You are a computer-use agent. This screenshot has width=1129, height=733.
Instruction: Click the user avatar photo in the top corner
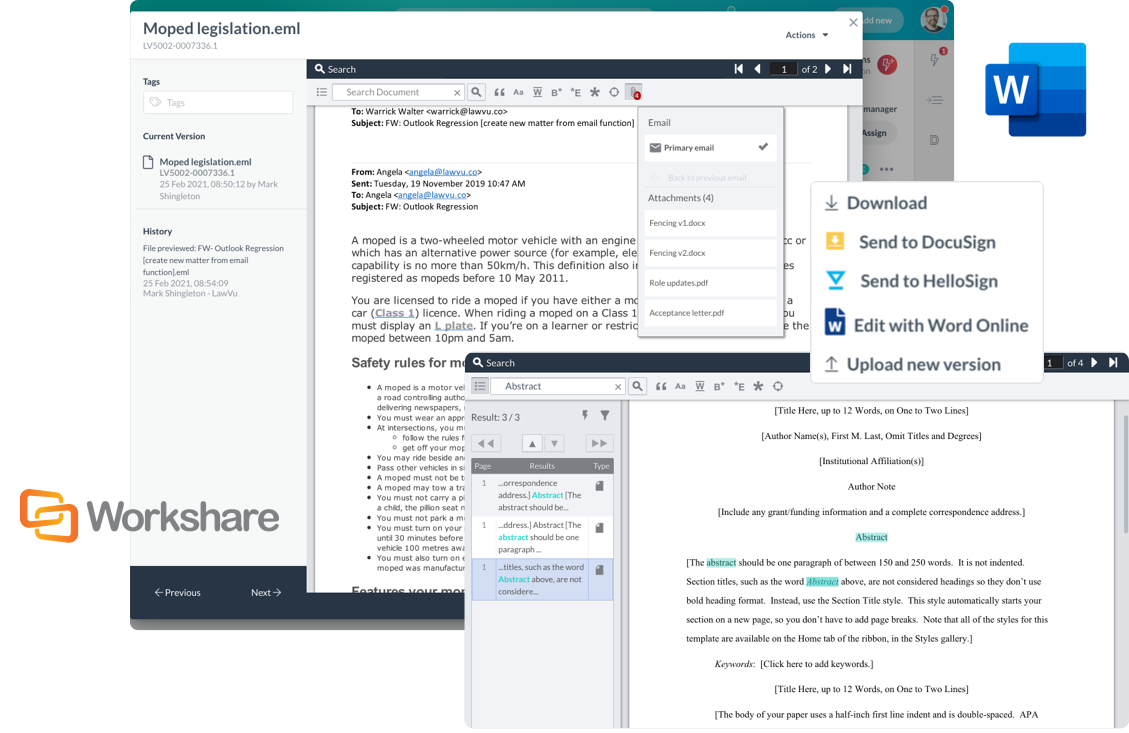934,19
